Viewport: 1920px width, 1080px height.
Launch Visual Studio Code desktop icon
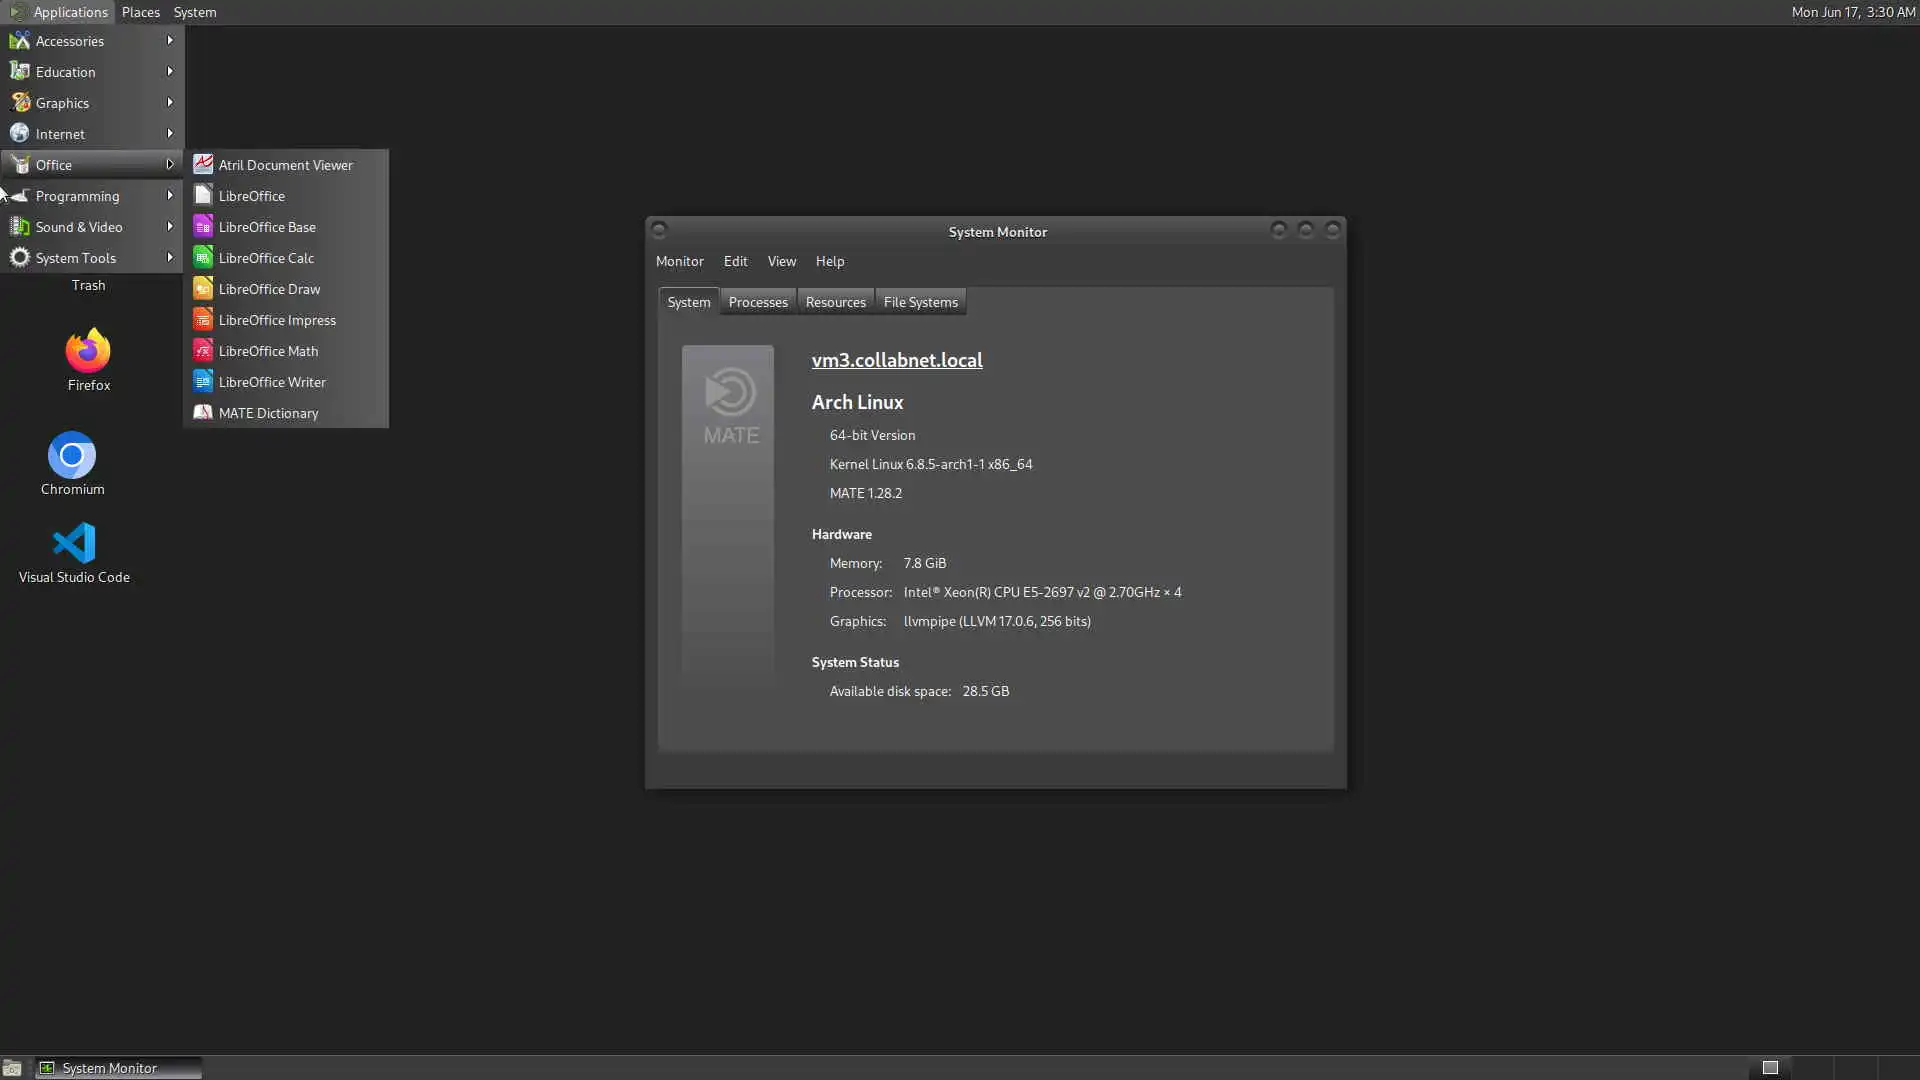[74, 544]
